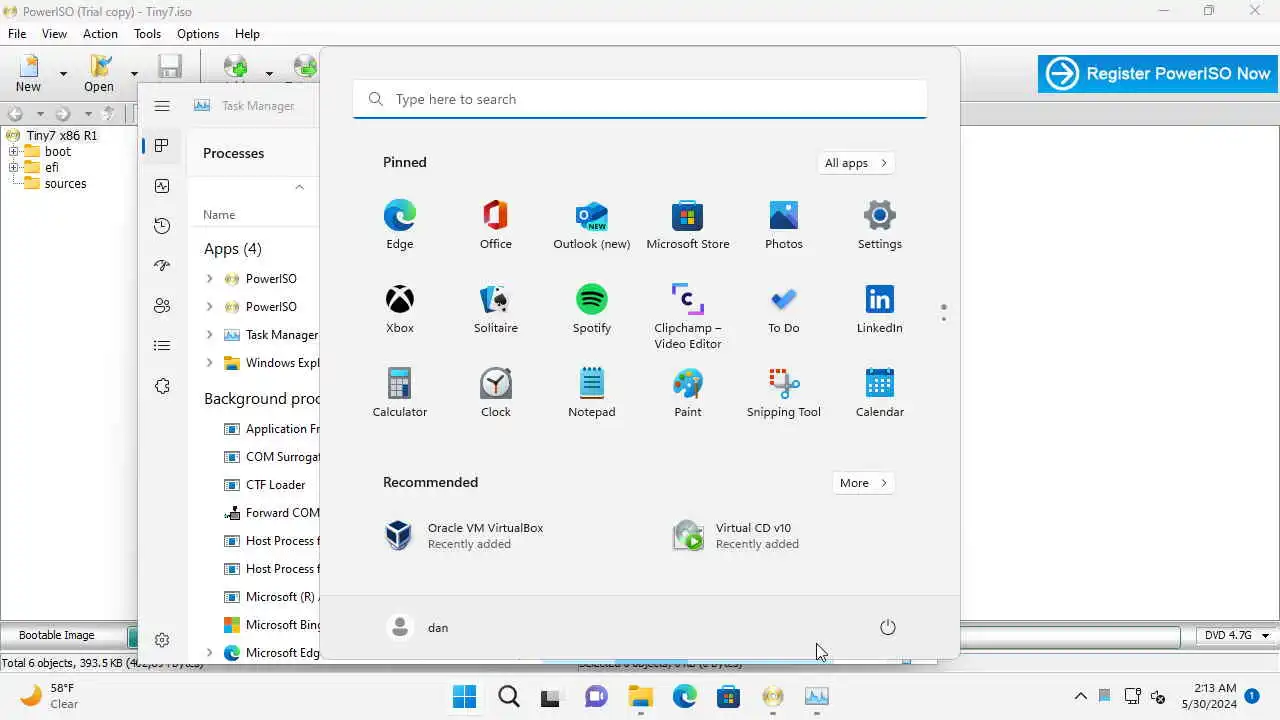The image size is (1280, 720).
Task: Open Virtual CD v10 recommended item
Action: click(x=737, y=535)
